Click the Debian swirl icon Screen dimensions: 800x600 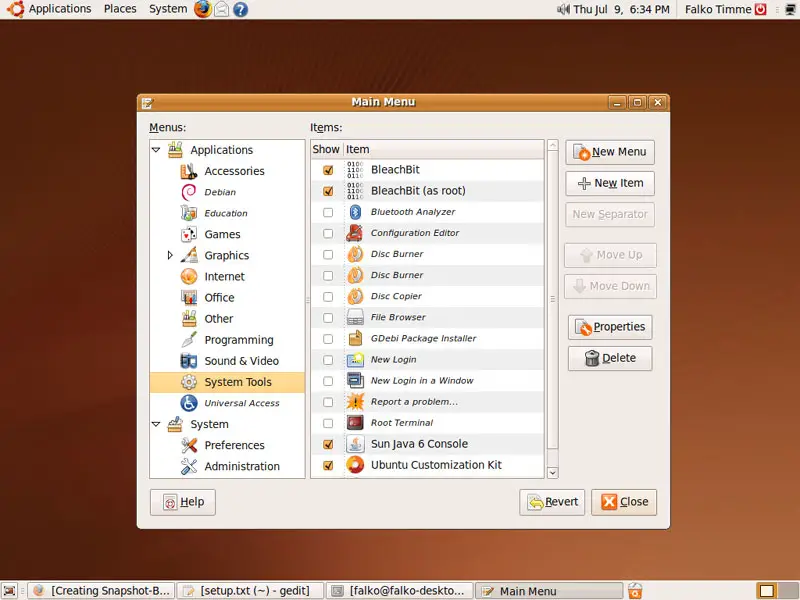coord(189,192)
